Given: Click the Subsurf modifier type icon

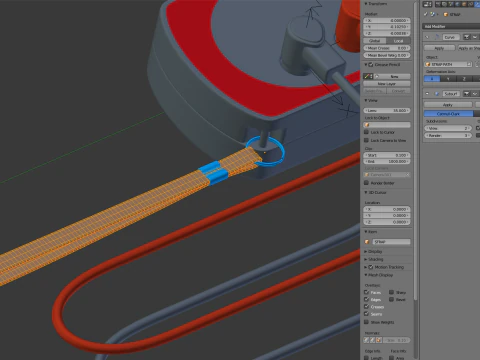Looking at the screenshot, I should click(436, 94).
